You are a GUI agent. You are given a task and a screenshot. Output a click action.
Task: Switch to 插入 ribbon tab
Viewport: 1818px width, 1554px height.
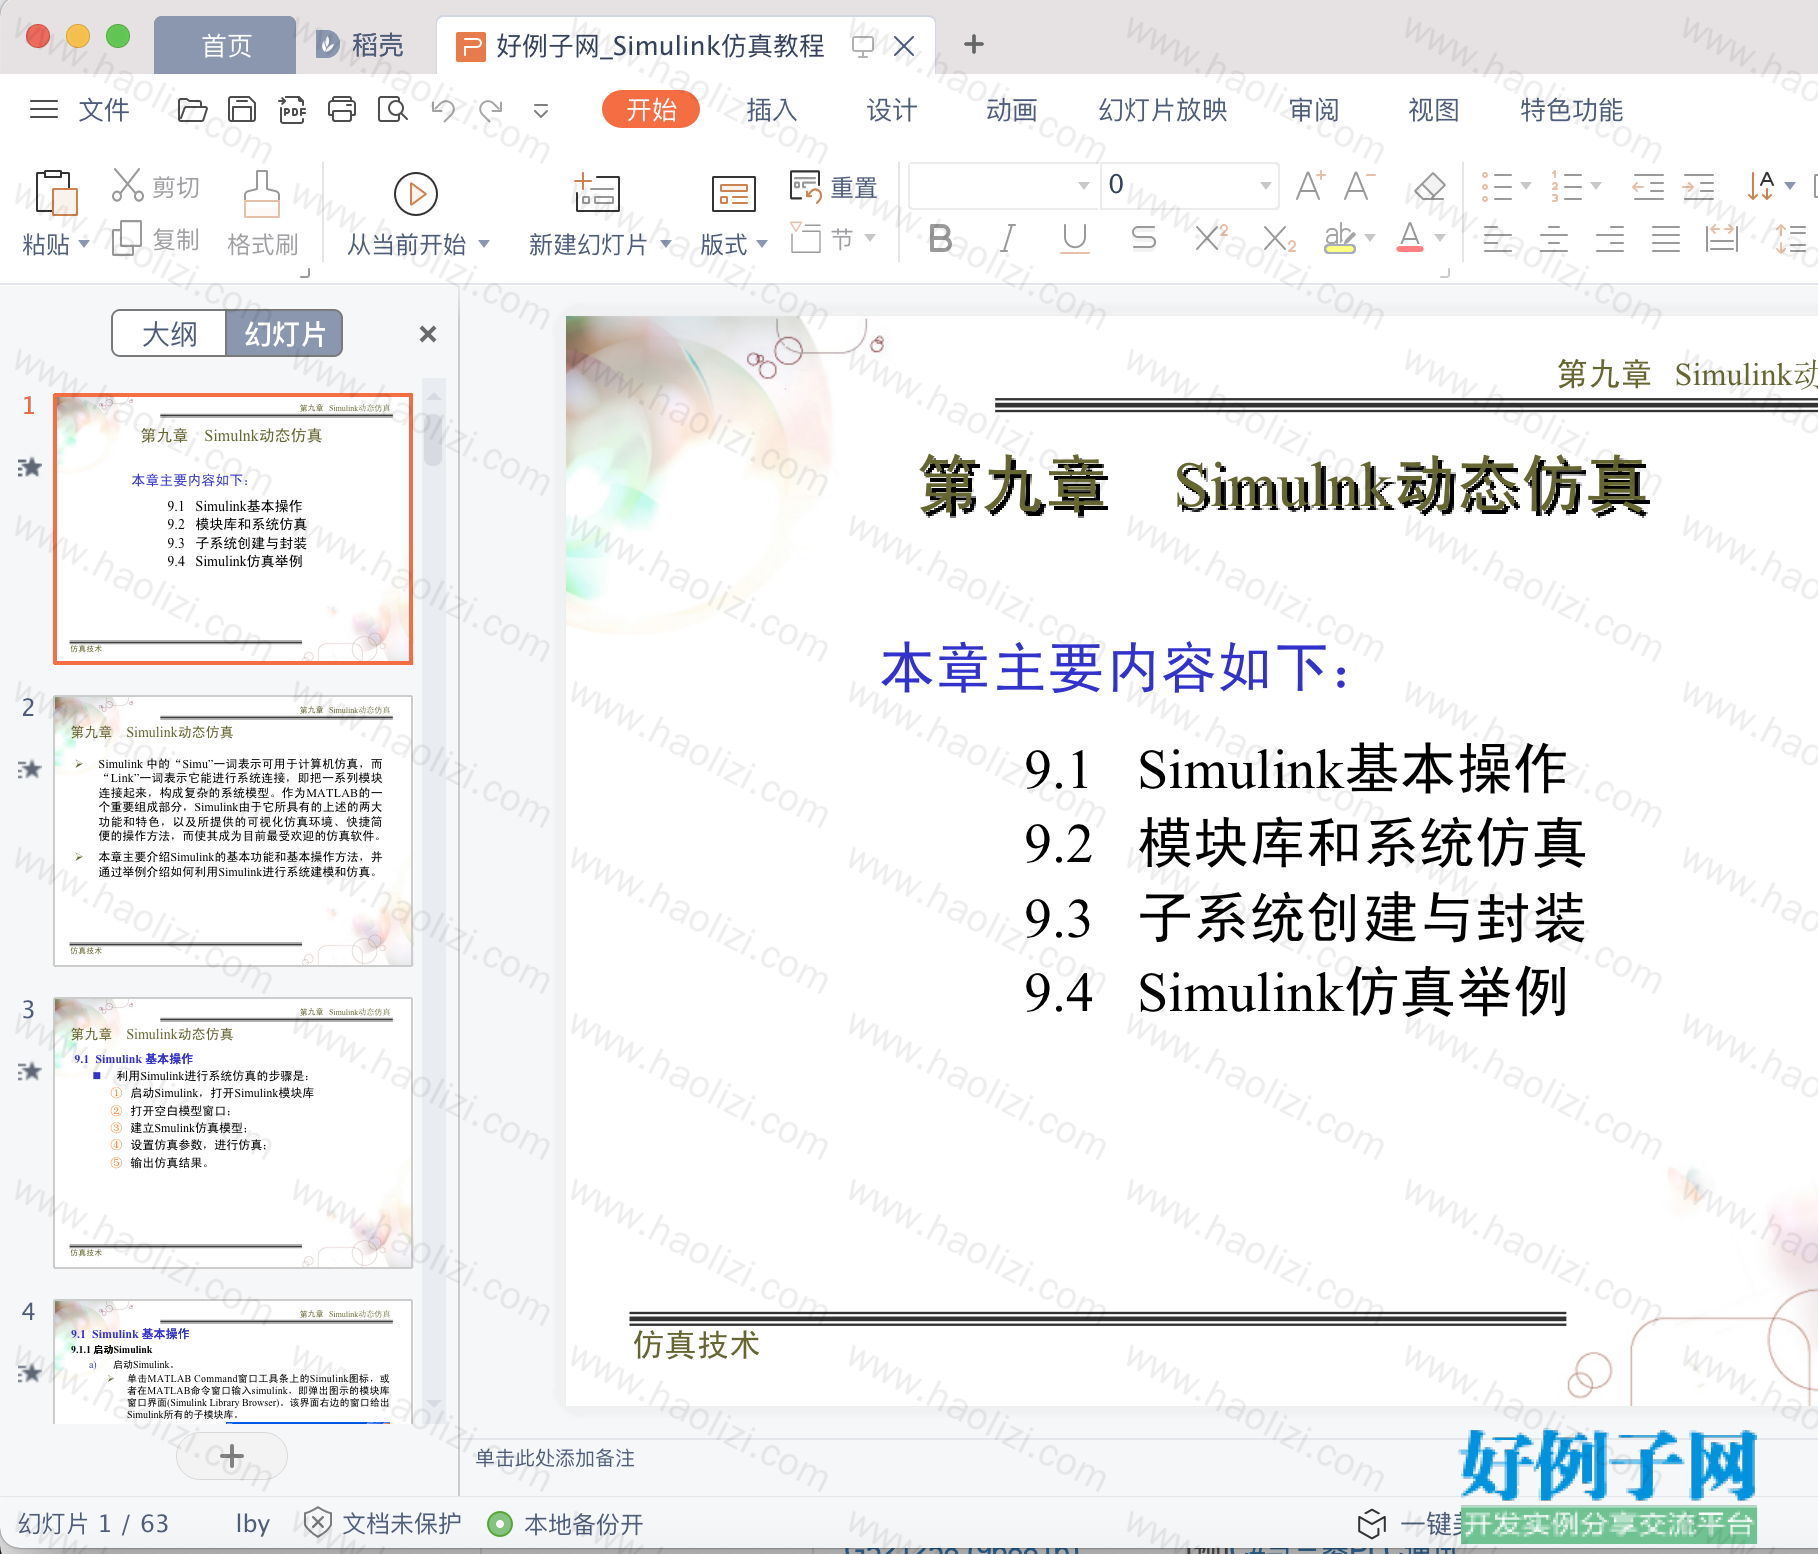(x=772, y=110)
